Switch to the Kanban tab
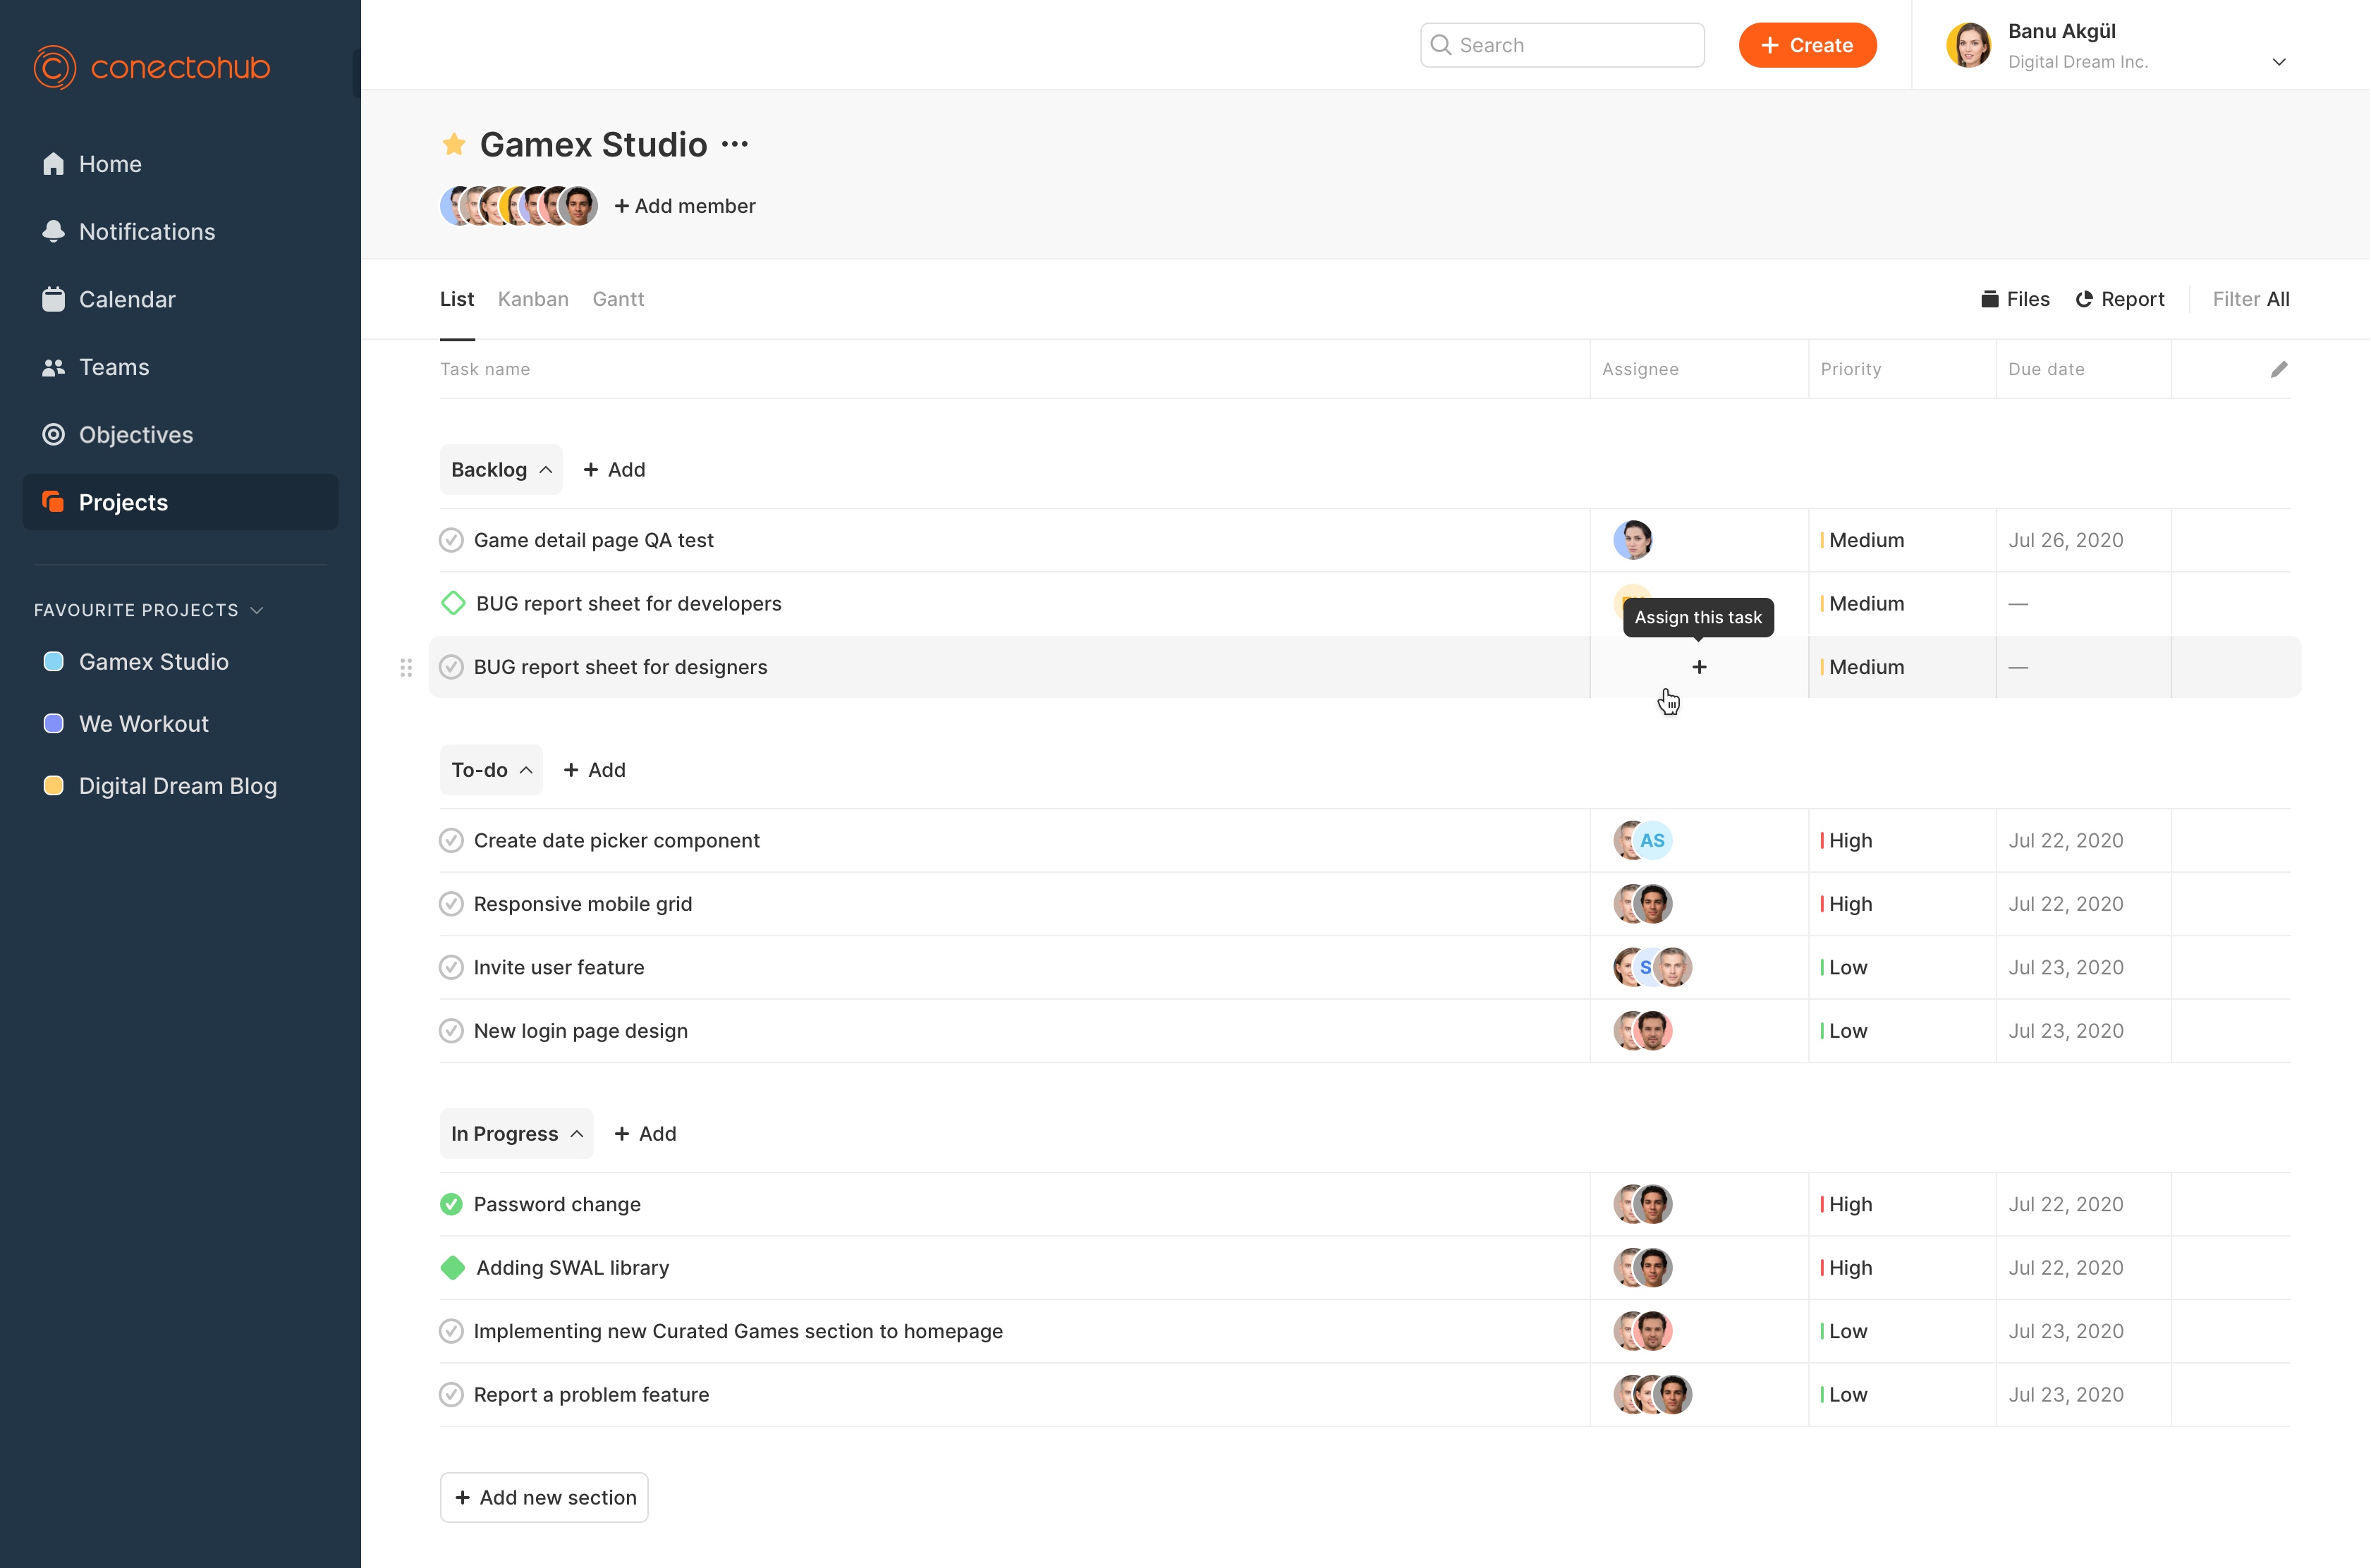2371x1568 pixels. [x=533, y=299]
